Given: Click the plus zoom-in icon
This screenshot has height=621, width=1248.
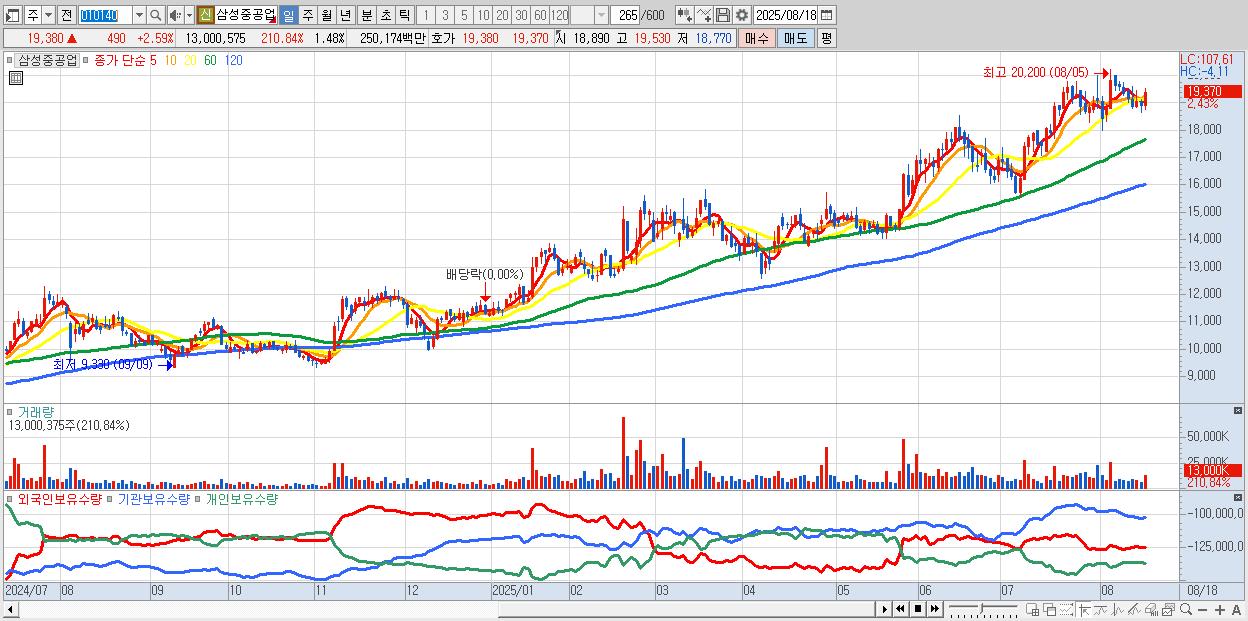Looking at the screenshot, I should [1220, 610].
